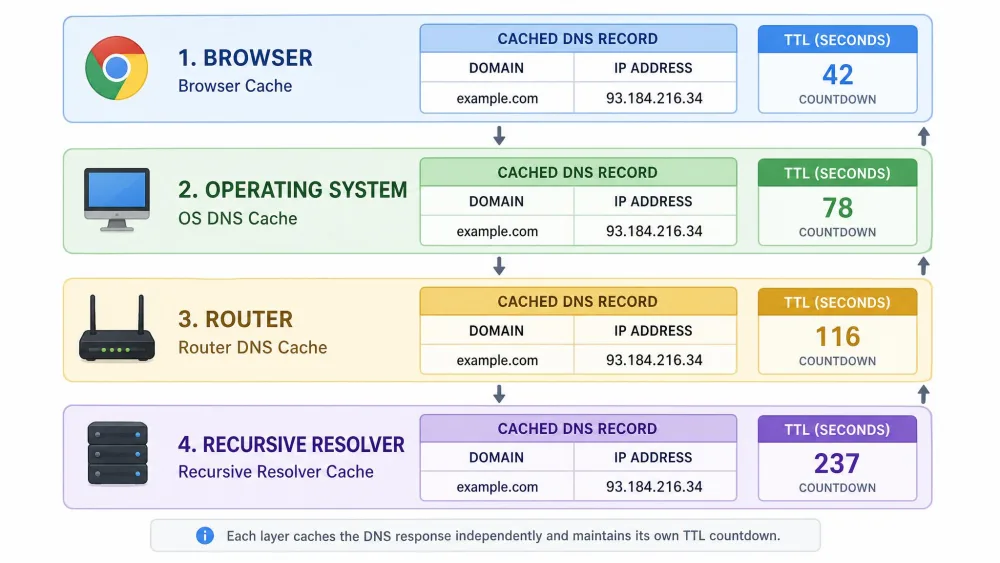Click the Recursive Resolver TTL value '237'
Viewport: 1000px width, 563px height.
(x=837, y=464)
